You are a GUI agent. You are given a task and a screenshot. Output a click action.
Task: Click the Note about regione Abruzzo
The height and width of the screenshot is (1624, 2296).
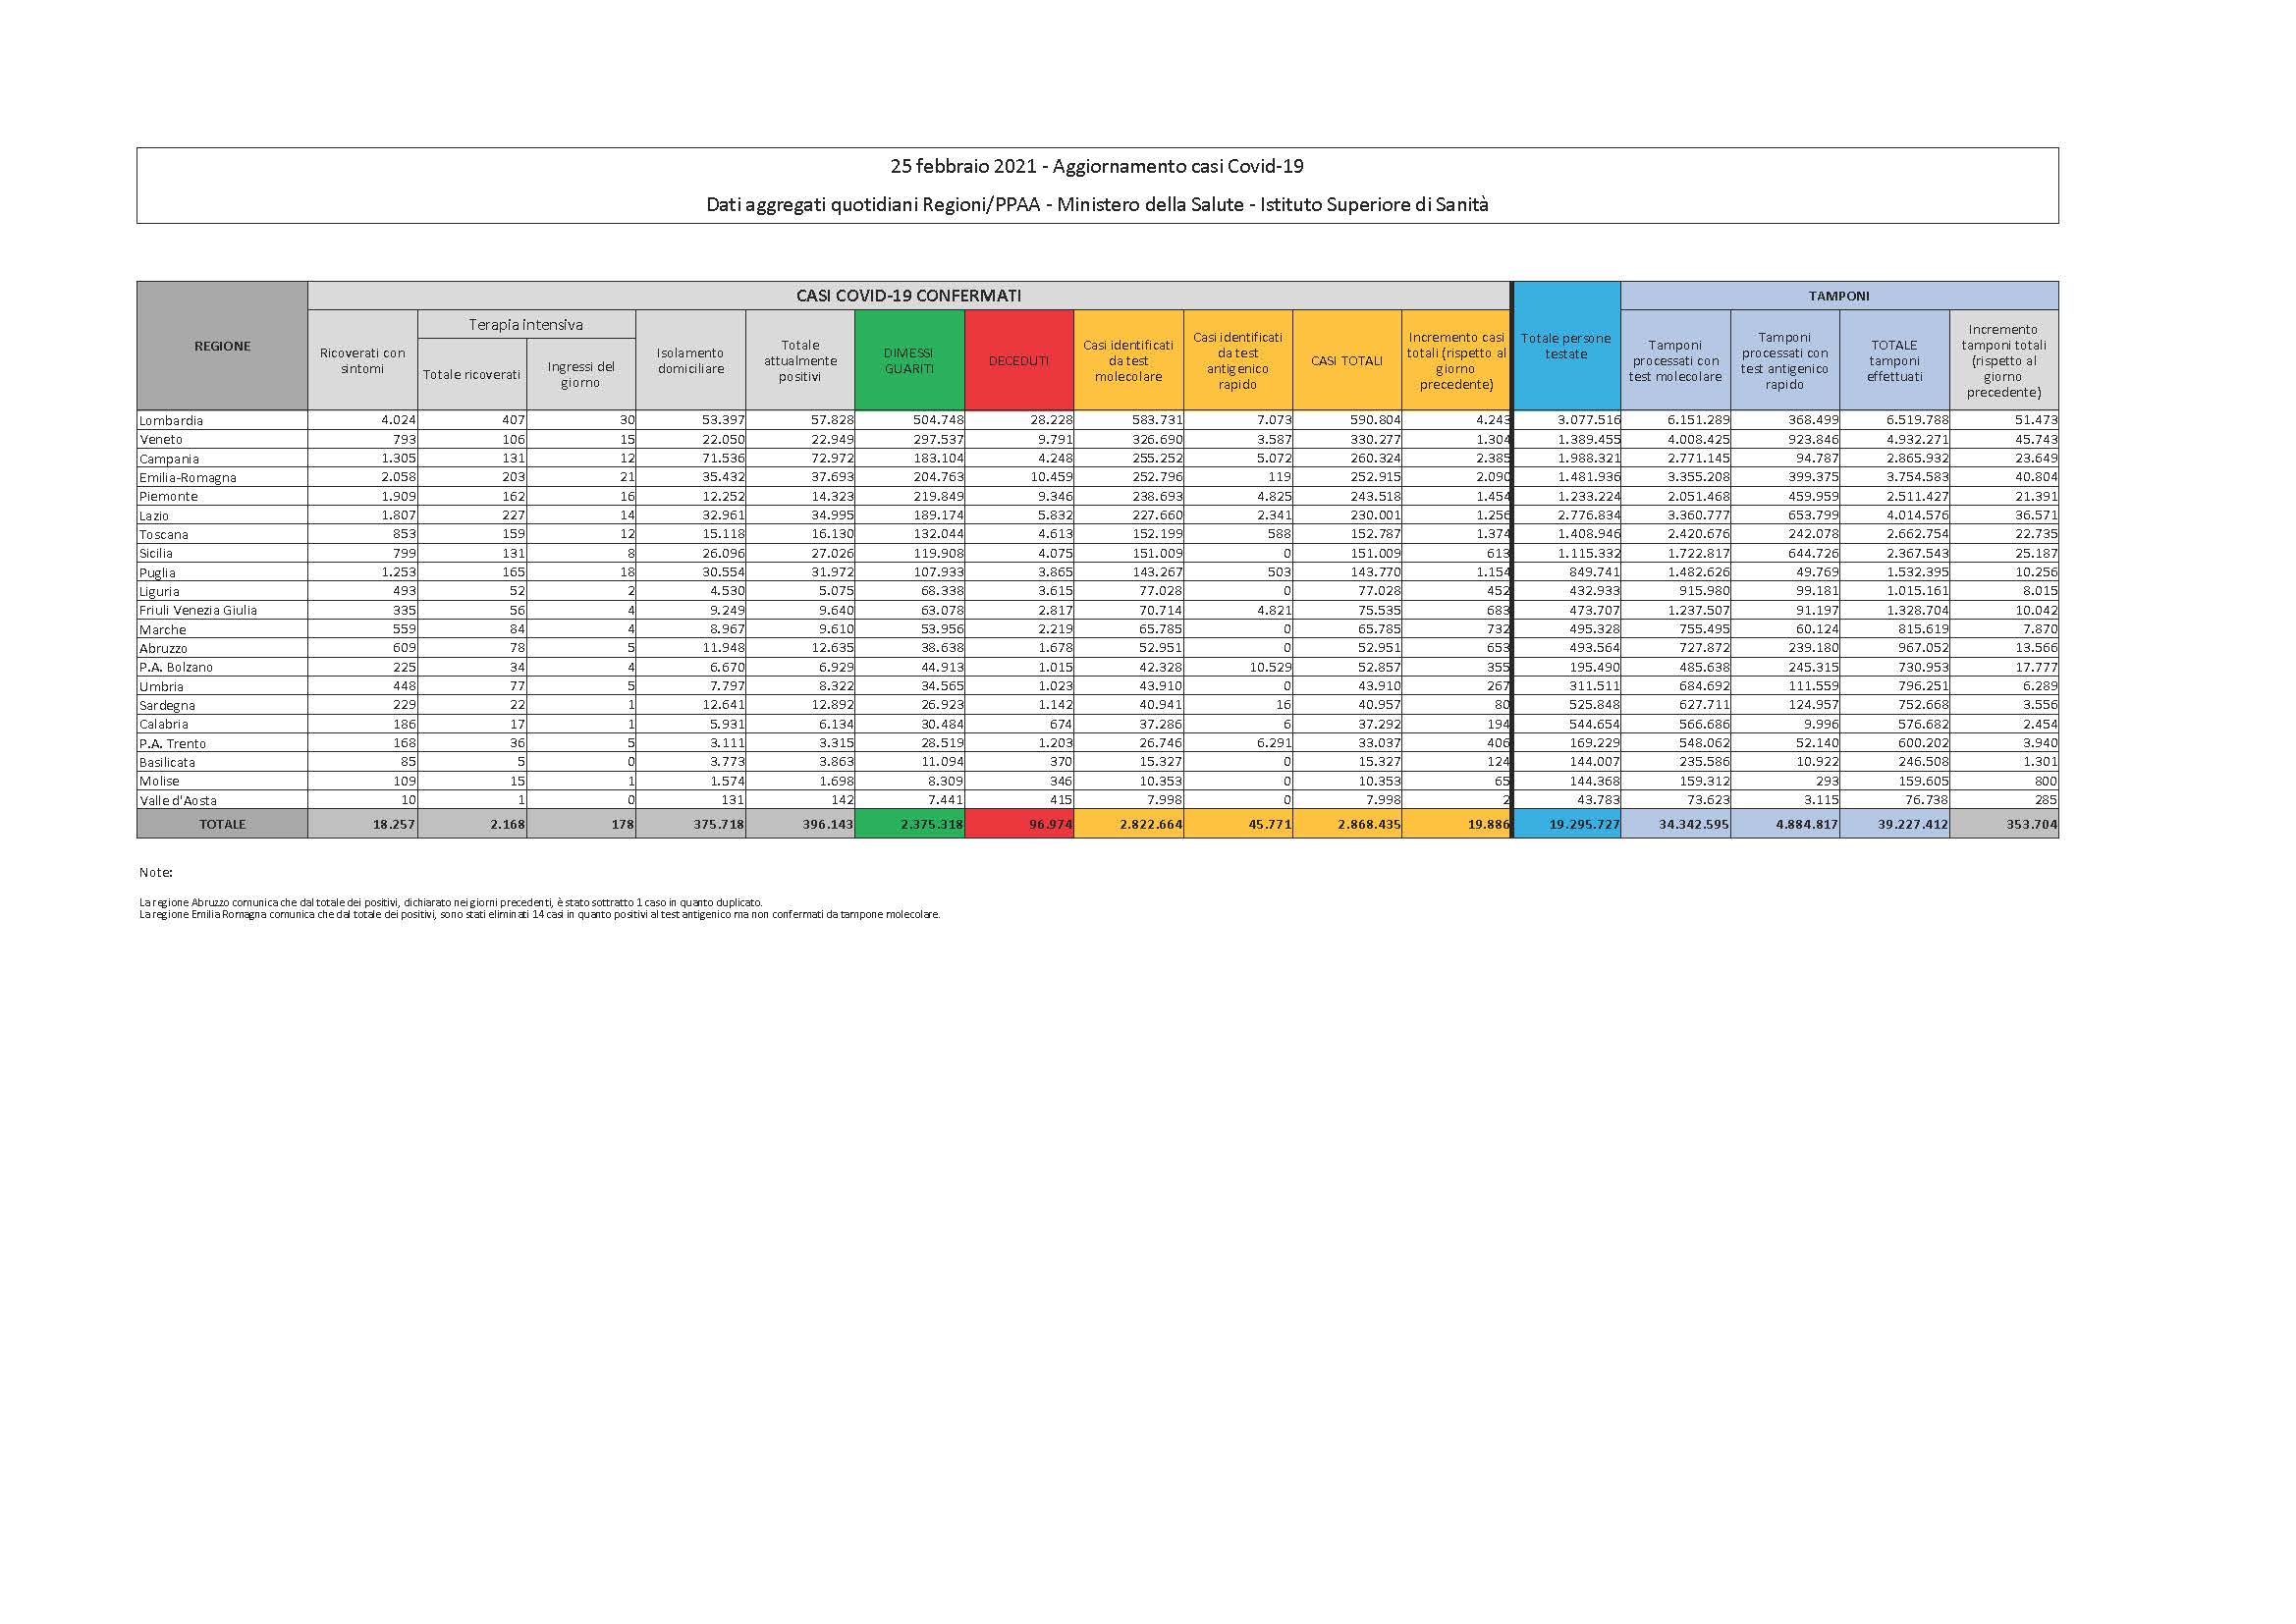[450, 902]
